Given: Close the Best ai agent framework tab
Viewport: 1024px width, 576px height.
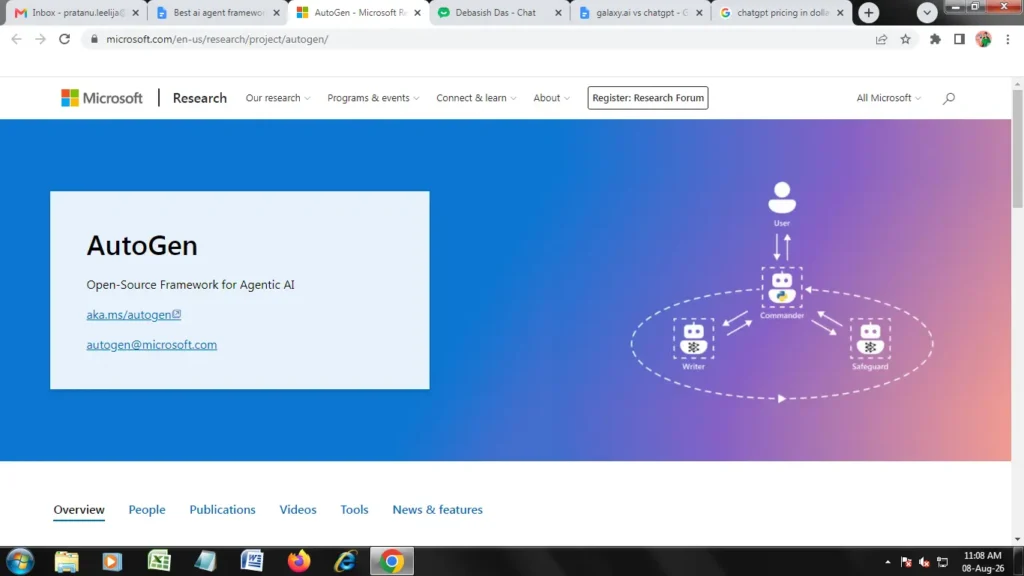Looking at the screenshot, I should pyautogui.click(x=276, y=12).
